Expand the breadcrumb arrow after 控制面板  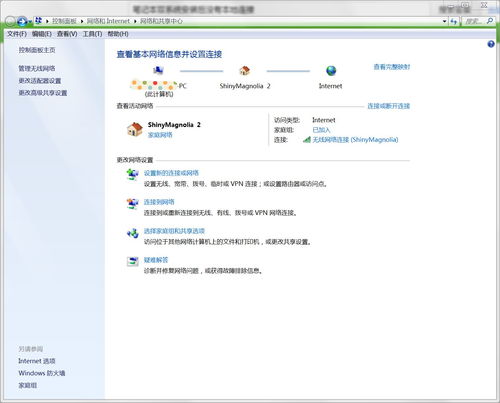tap(82, 21)
